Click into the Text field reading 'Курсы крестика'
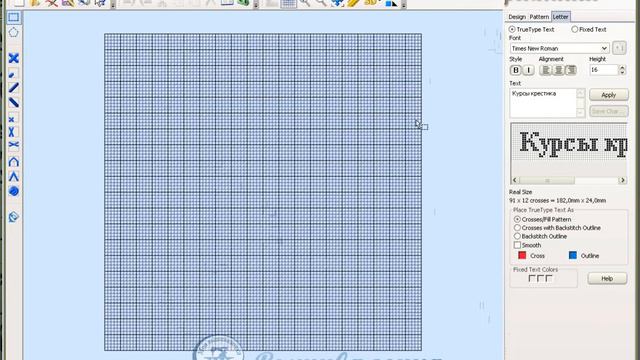Screen dimensions: 640x360 pyautogui.click(x=543, y=103)
